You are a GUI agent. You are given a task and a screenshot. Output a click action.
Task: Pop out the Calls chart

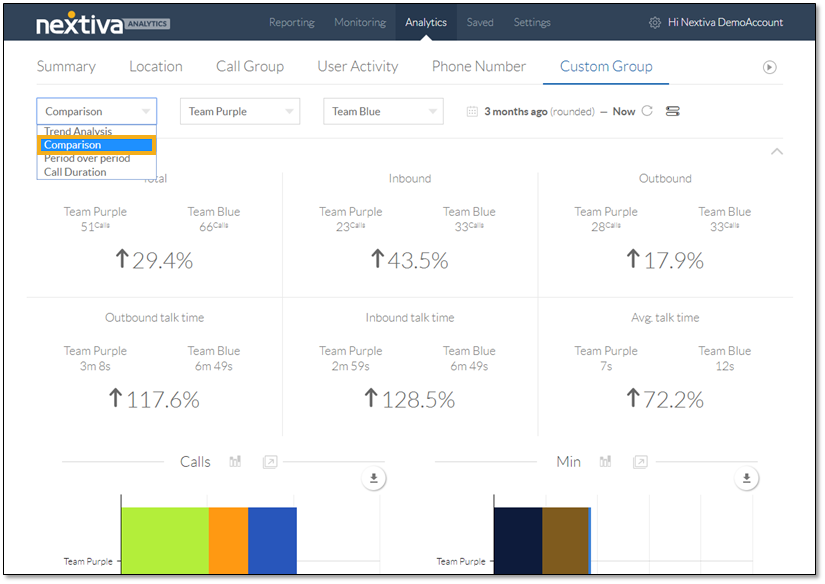270,462
